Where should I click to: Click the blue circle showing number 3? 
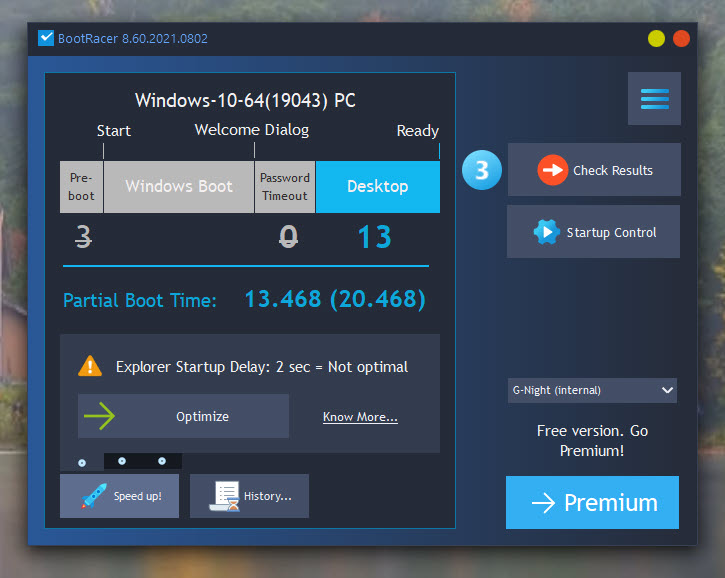click(x=482, y=170)
